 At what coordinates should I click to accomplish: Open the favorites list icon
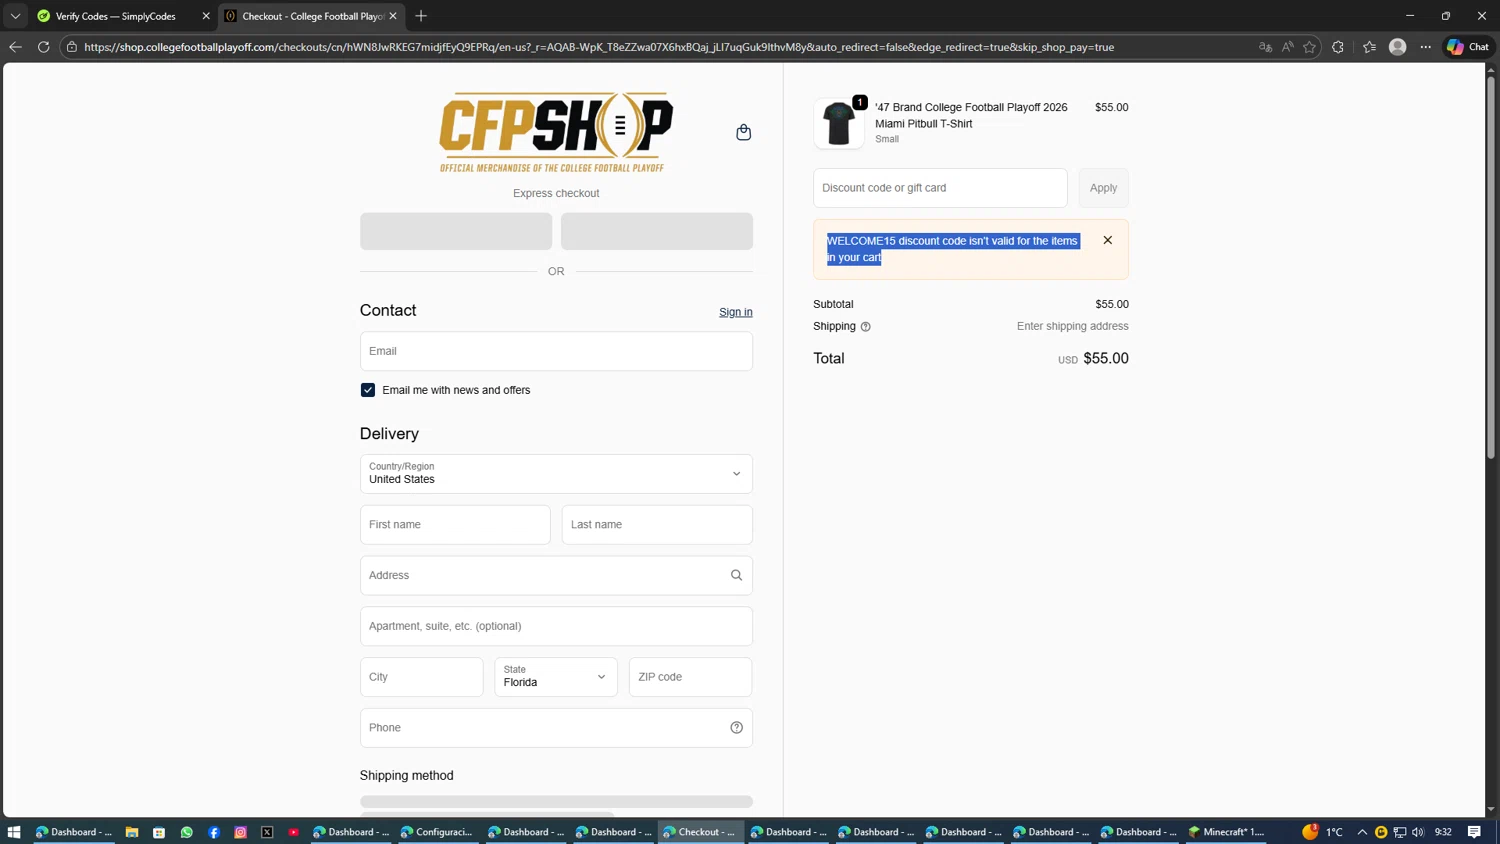click(x=1369, y=47)
